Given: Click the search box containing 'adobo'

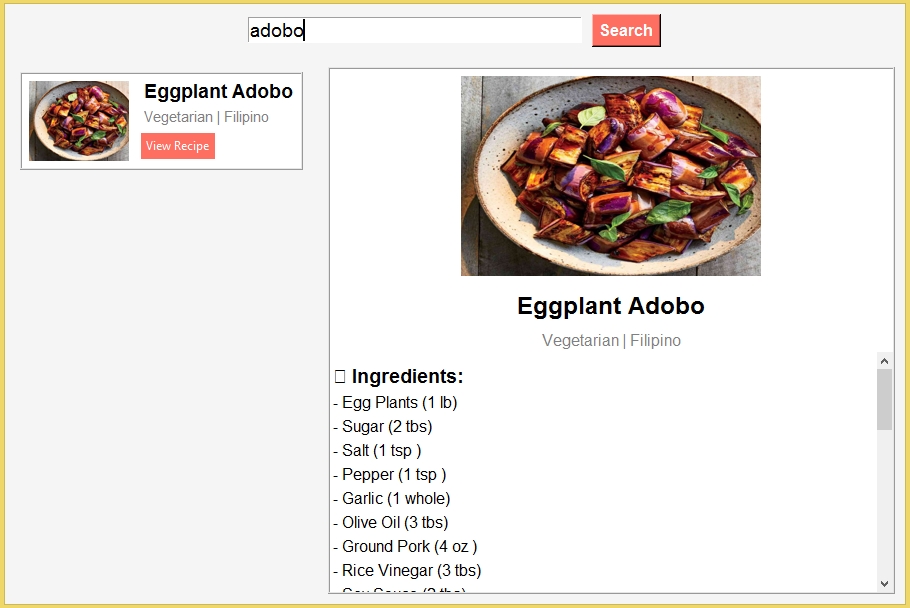Looking at the screenshot, I should [x=414, y=31].
